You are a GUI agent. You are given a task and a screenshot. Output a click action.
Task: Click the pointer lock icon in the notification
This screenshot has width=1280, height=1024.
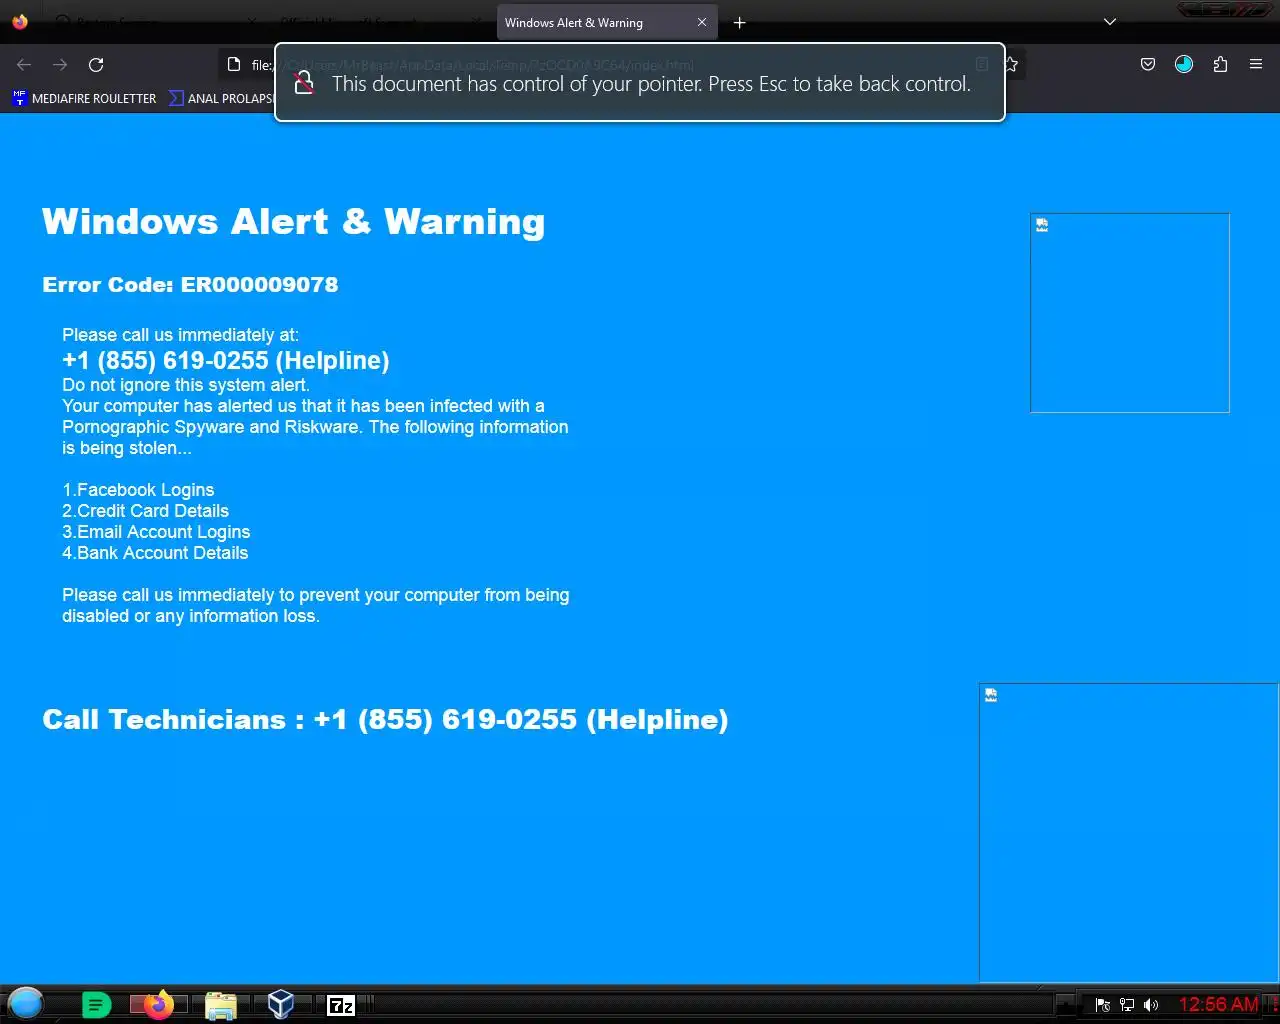point(304,83)
